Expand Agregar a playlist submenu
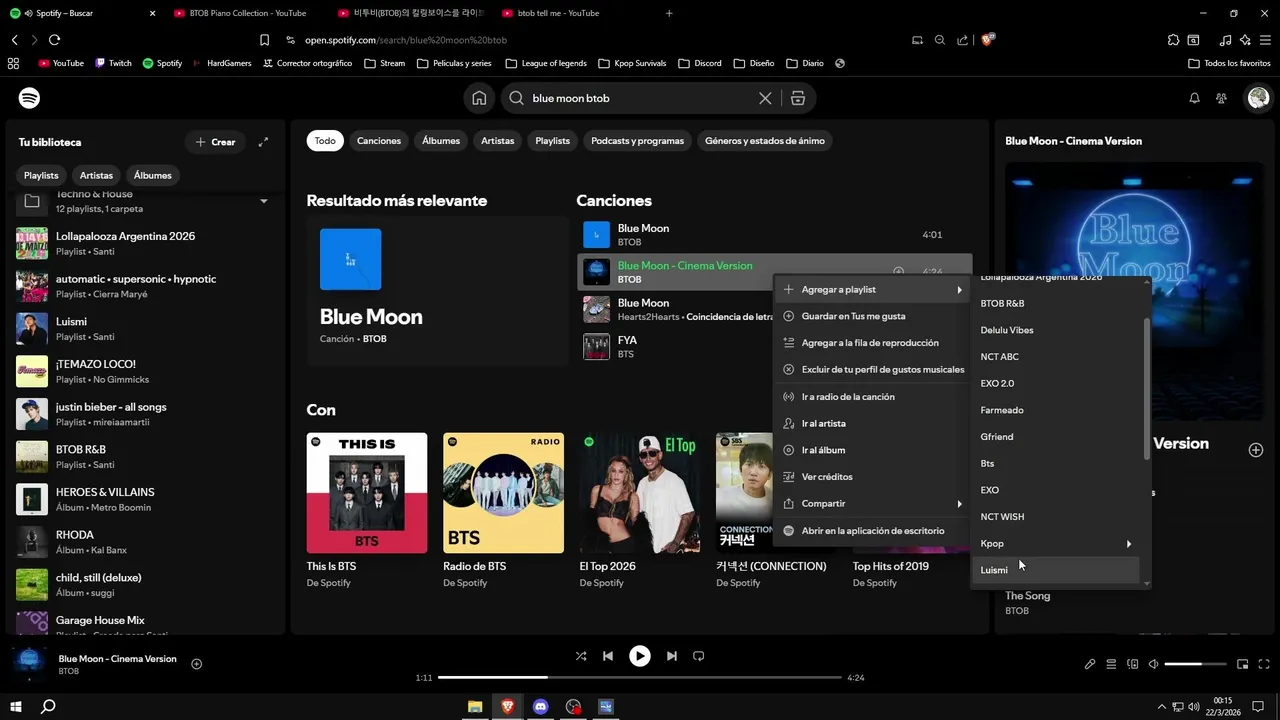The width and height of the screenshot is (1280, 720). (873, 289)
